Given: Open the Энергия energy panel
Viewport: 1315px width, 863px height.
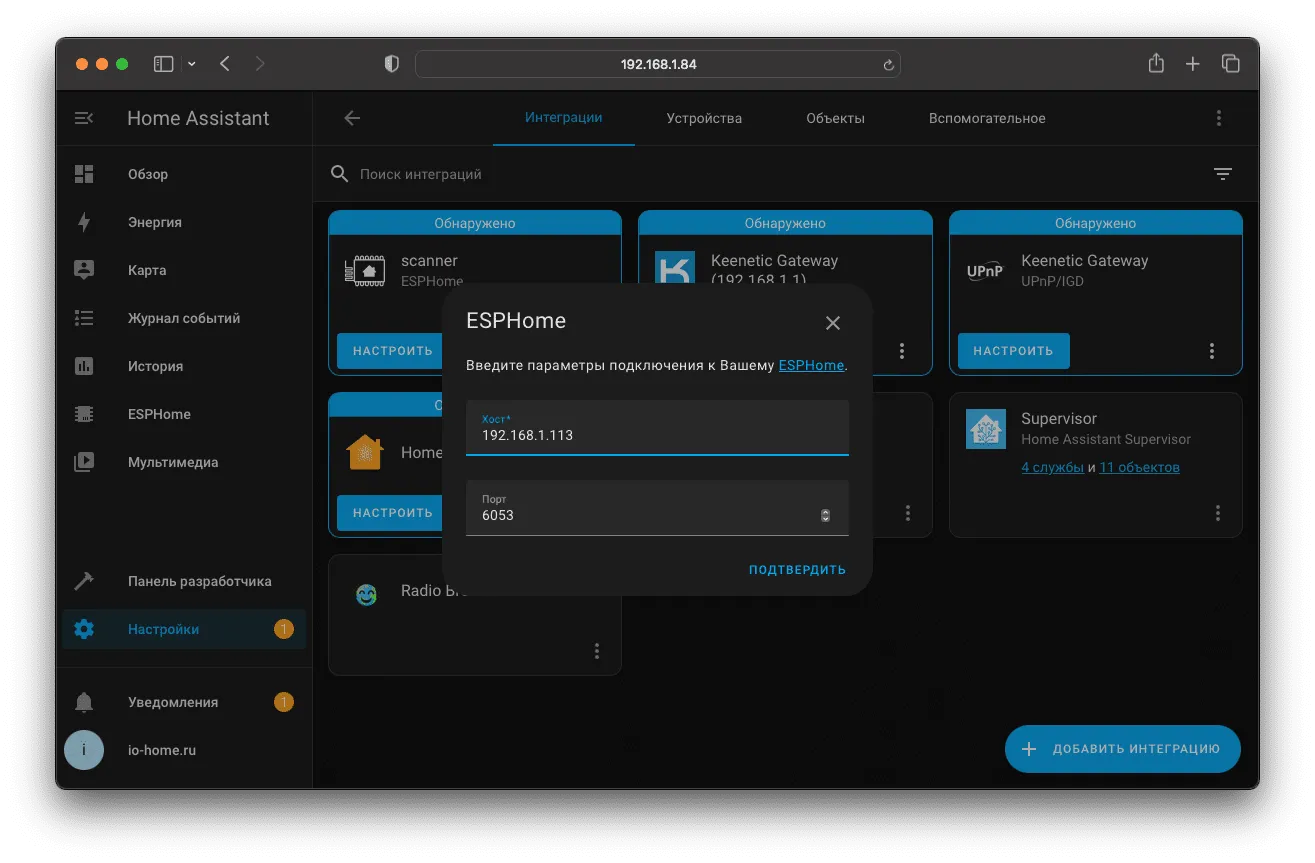Looking at the screenshot, I should (x=184, y=222).
